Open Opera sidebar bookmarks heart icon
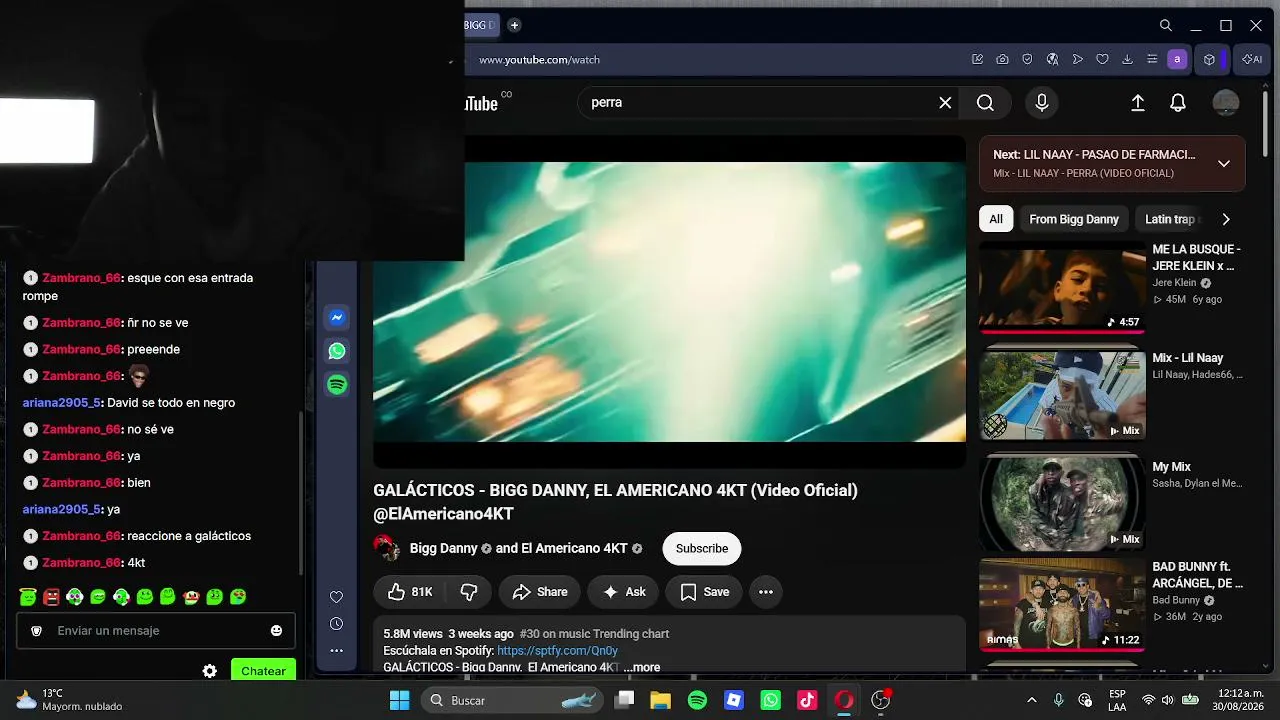1280x720 pixels. (x=337, y=597)
